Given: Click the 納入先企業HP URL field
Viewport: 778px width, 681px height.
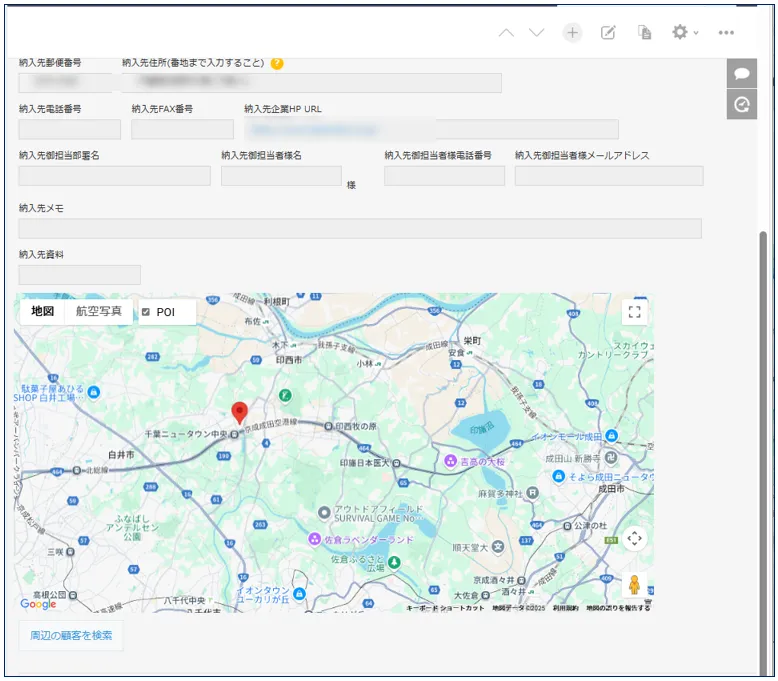Looking at the screenshot, I should [x=431, y=129].
